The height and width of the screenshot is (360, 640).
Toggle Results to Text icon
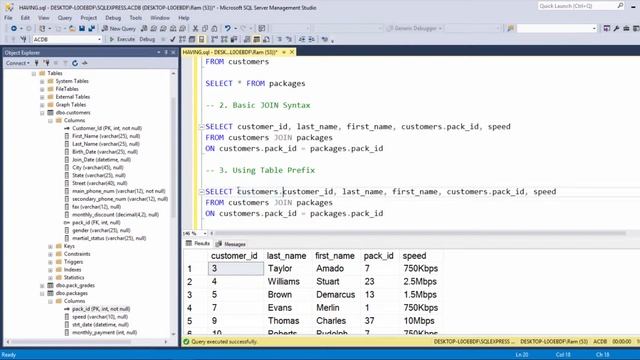[x=247, y=39]
